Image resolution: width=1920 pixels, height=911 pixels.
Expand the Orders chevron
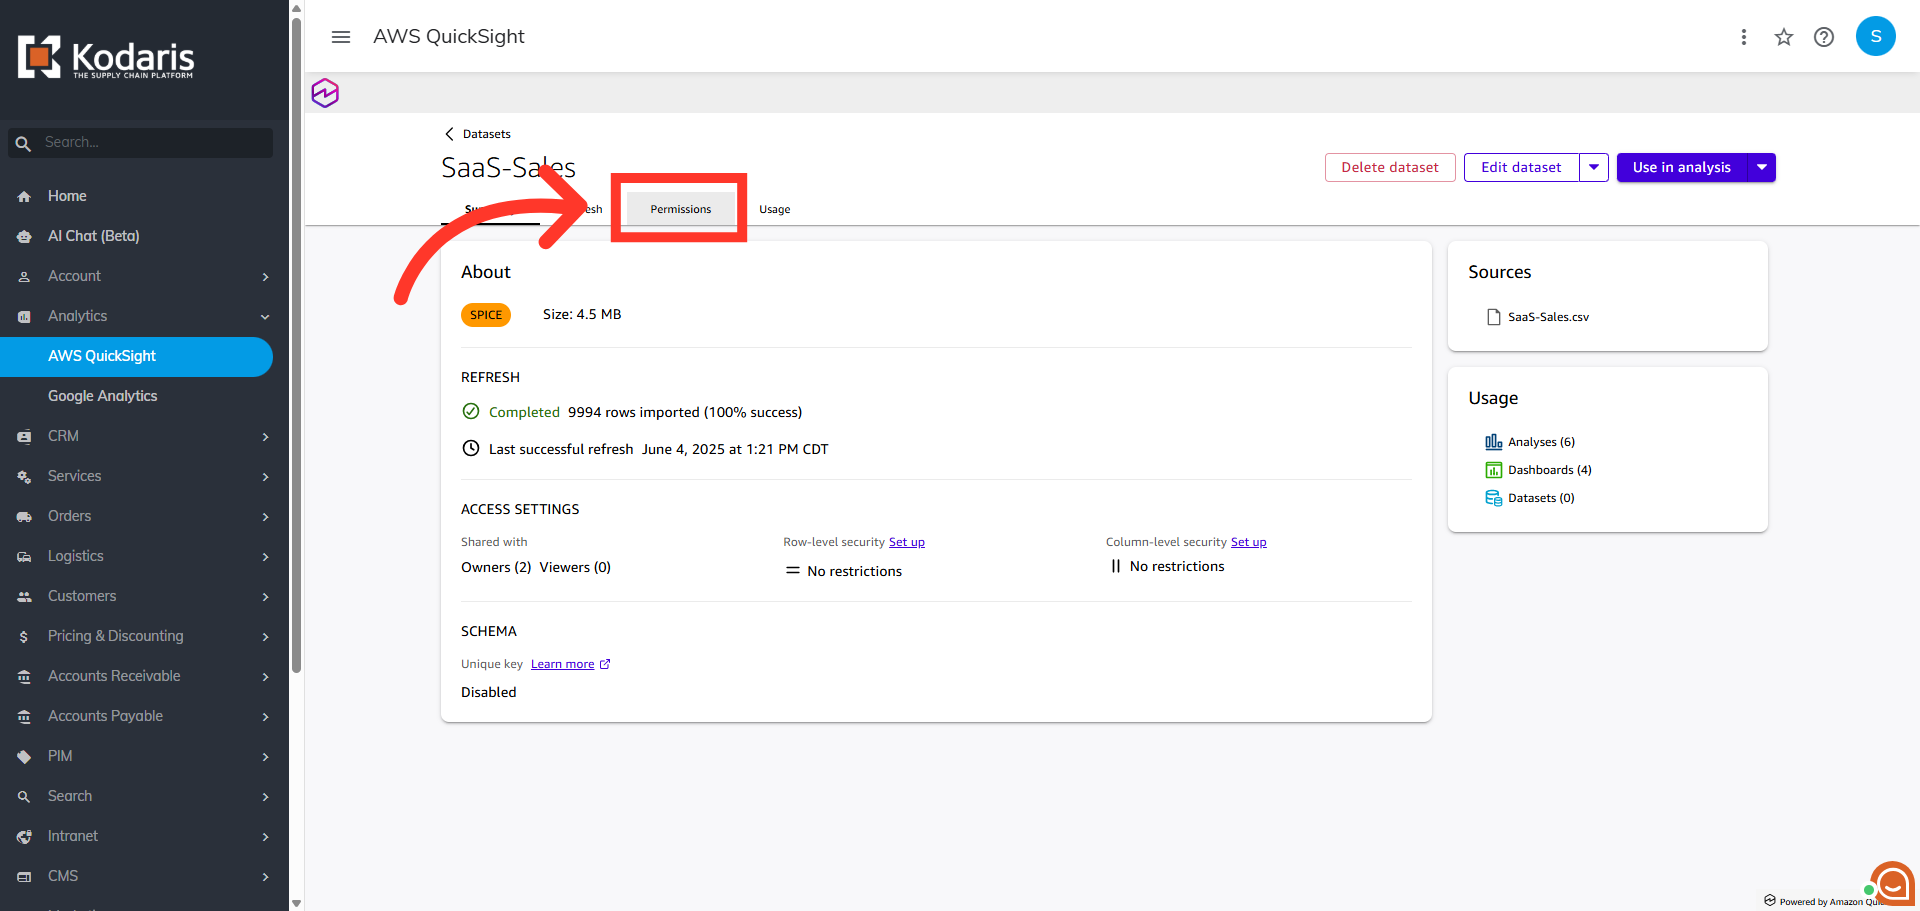coord(265,517)
